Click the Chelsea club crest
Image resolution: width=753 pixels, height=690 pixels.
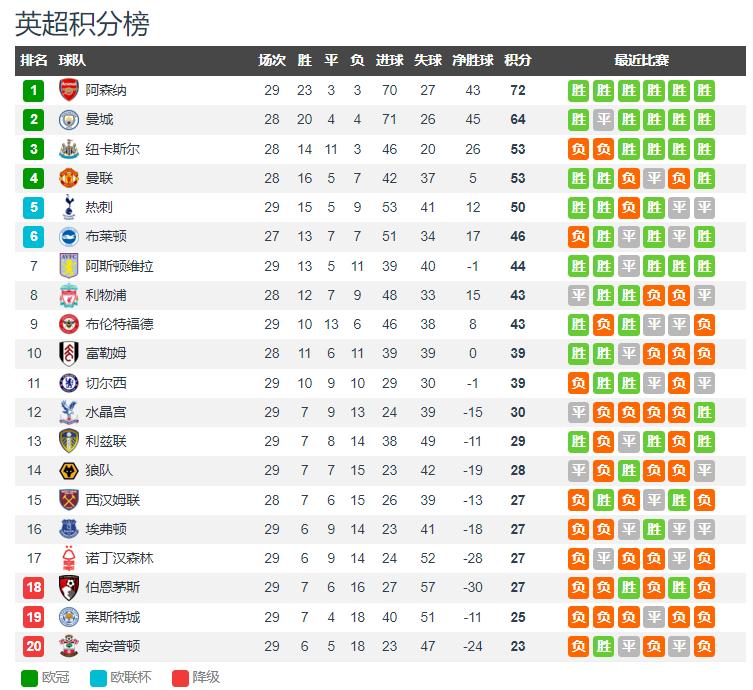point(69,383)
